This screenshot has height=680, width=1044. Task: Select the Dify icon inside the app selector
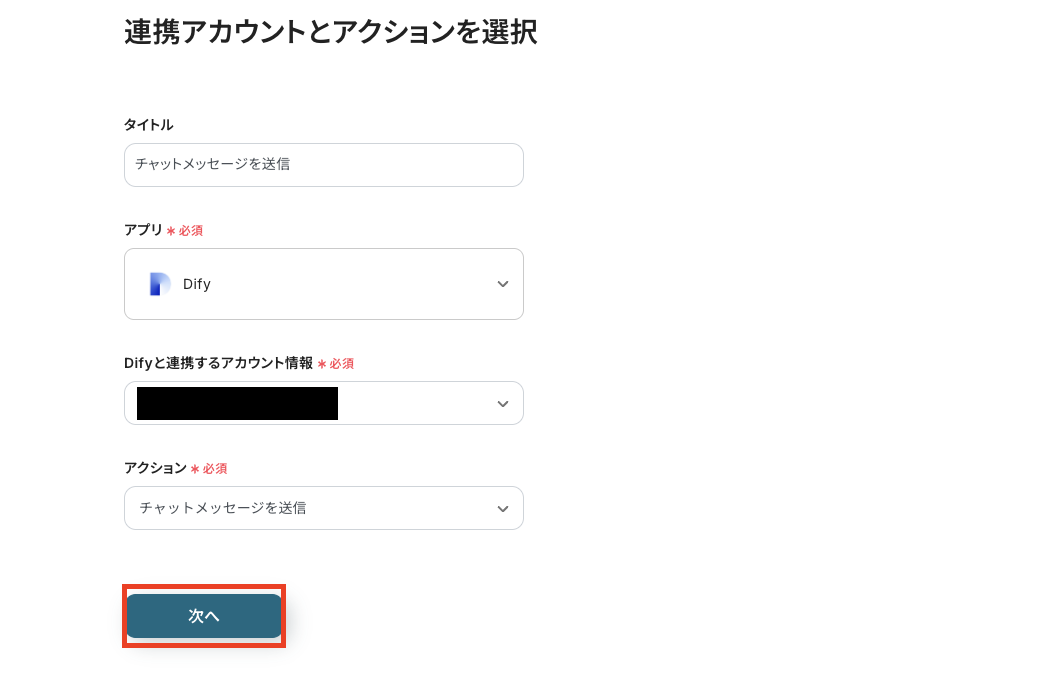point(159,284)
